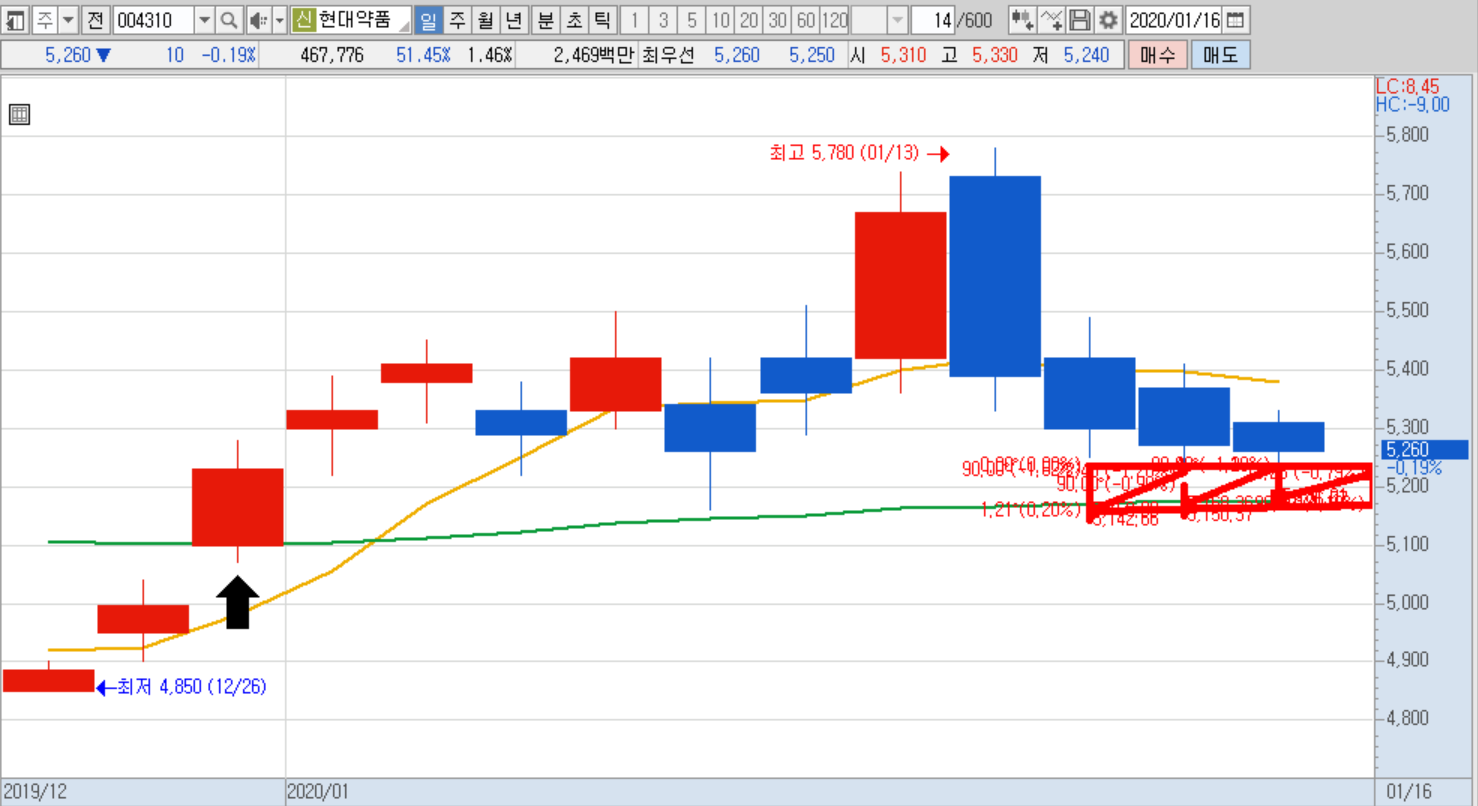The width and height of the screenshot is (1478, 806).
Task: Select the 틱 tick chart period
Action: click(602, 19)
